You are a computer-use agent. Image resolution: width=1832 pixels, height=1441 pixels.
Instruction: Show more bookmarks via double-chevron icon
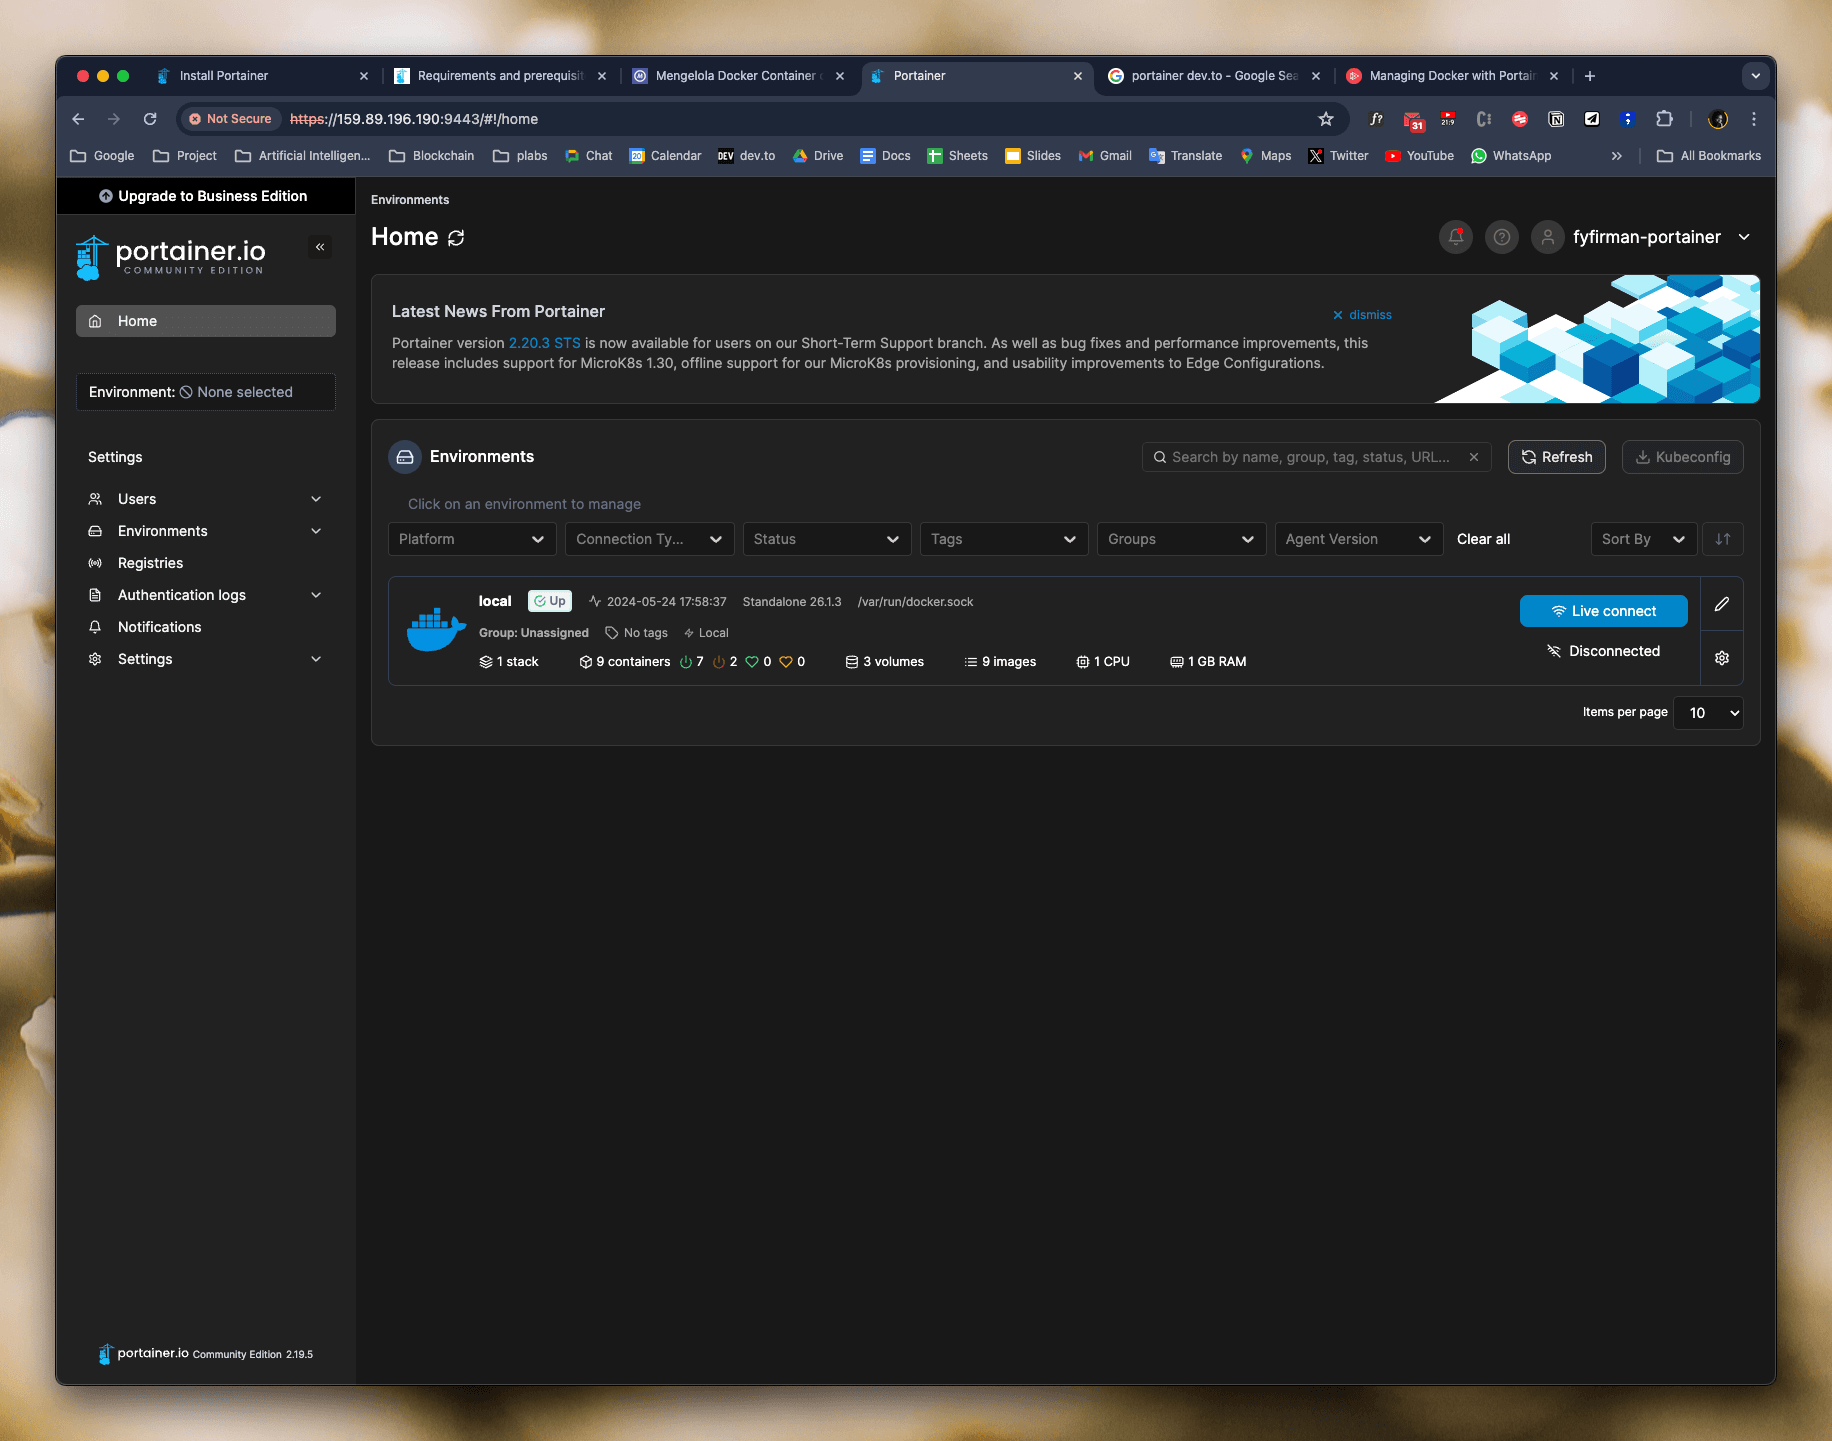pyautogui.click(x=1617, y=156)
